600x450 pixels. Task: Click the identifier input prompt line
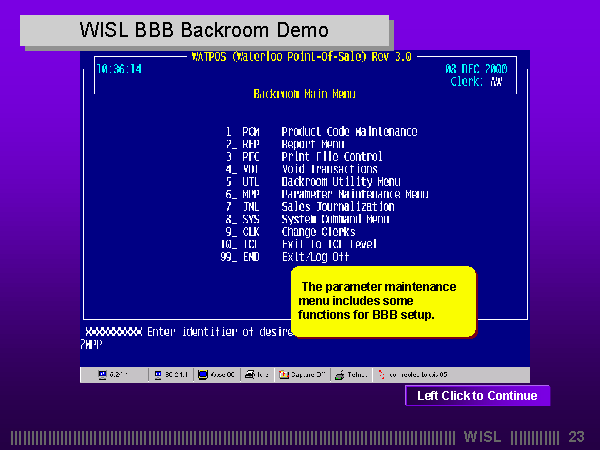pyautogui.click(x=180, y=331)
